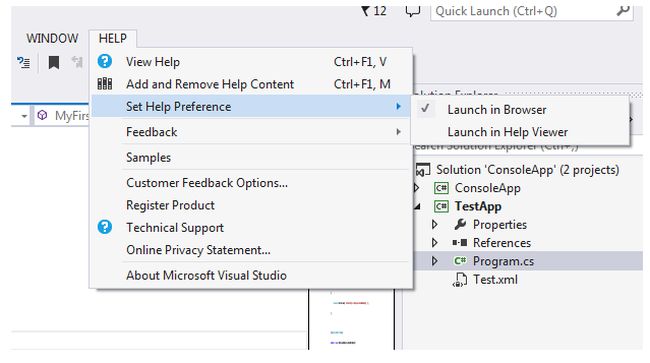The width and height of the screenshot is (650, 363).
Task: Select Launch in Browser option
Action: coord(520,110)
